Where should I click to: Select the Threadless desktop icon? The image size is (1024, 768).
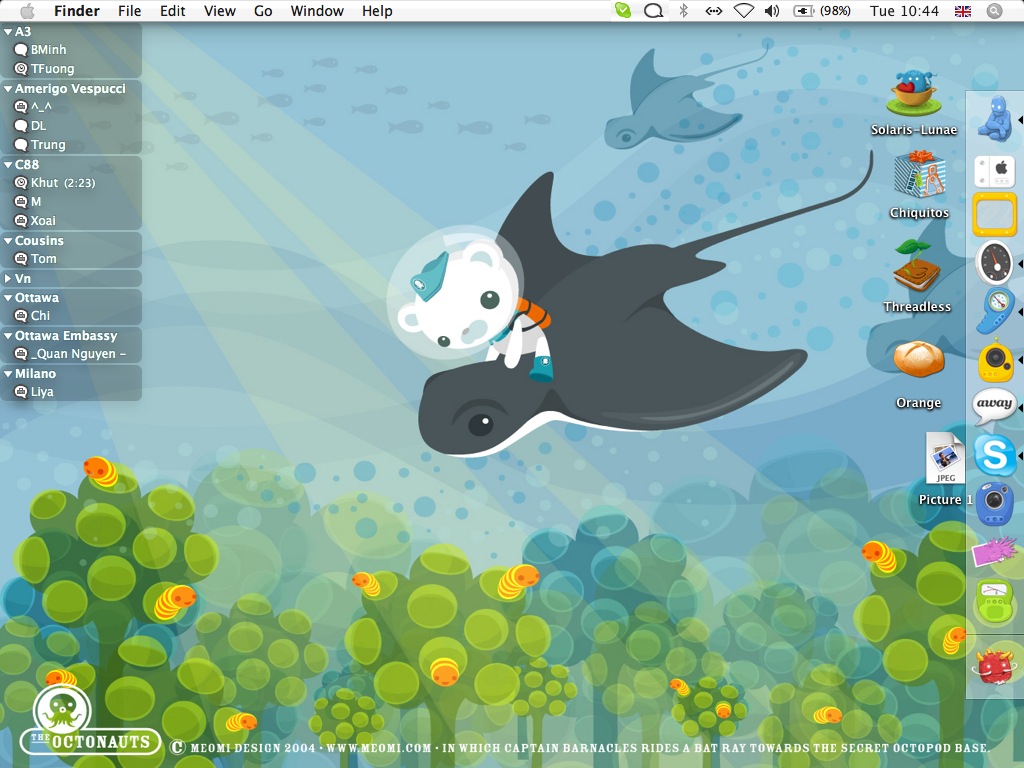917,266
